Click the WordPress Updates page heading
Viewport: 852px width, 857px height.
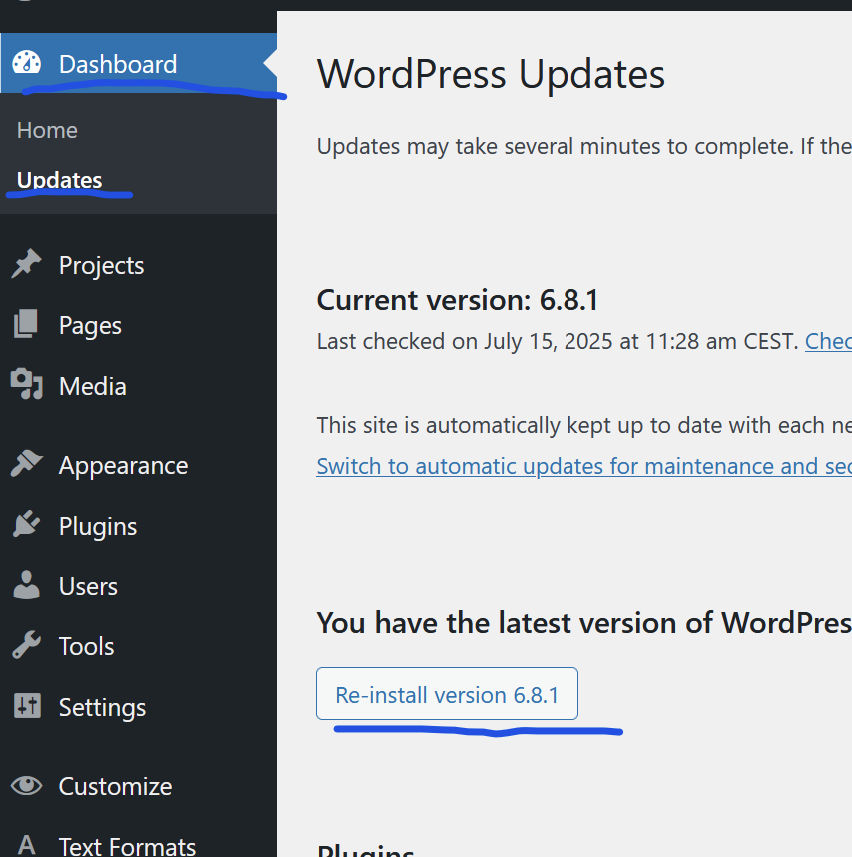tap(491, 75)
